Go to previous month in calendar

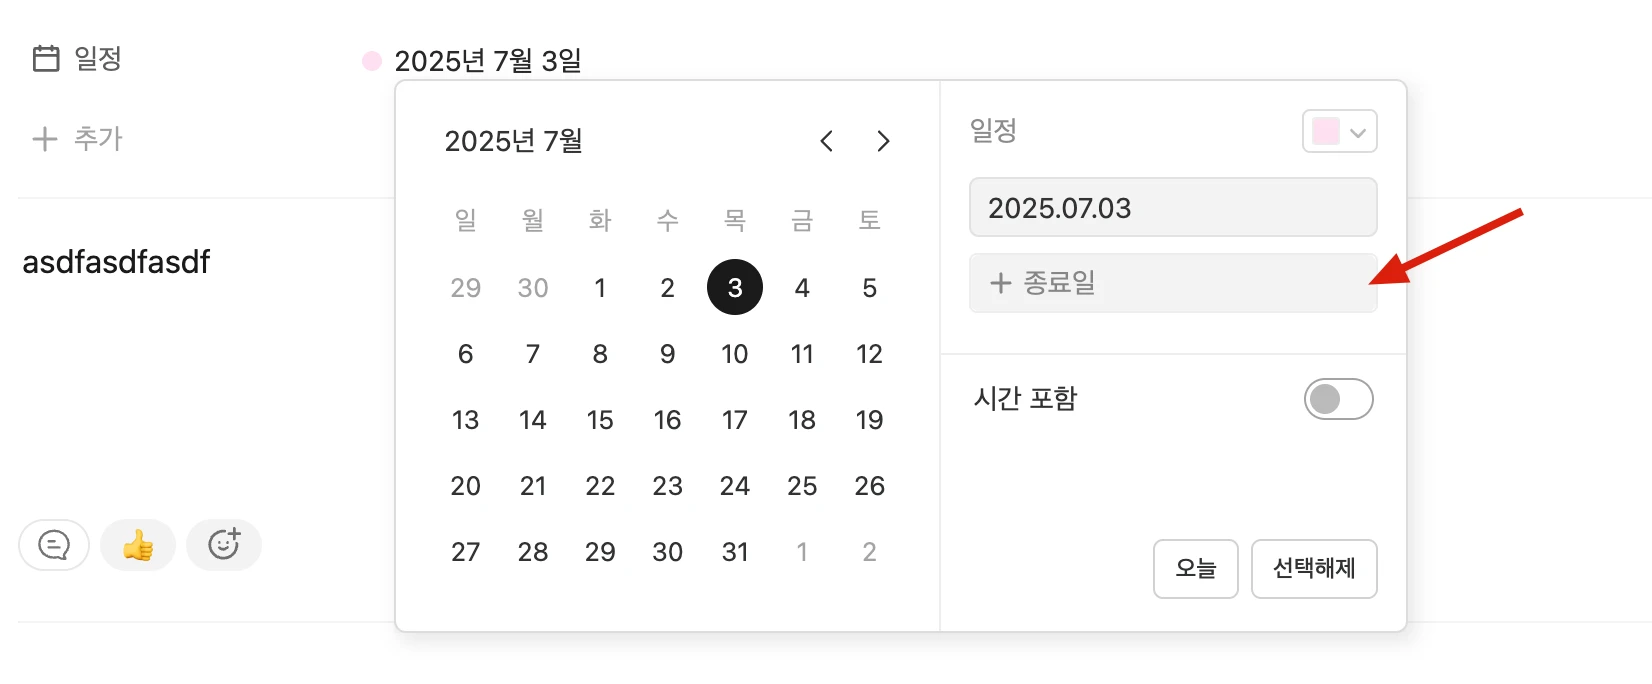coord(826,141)
